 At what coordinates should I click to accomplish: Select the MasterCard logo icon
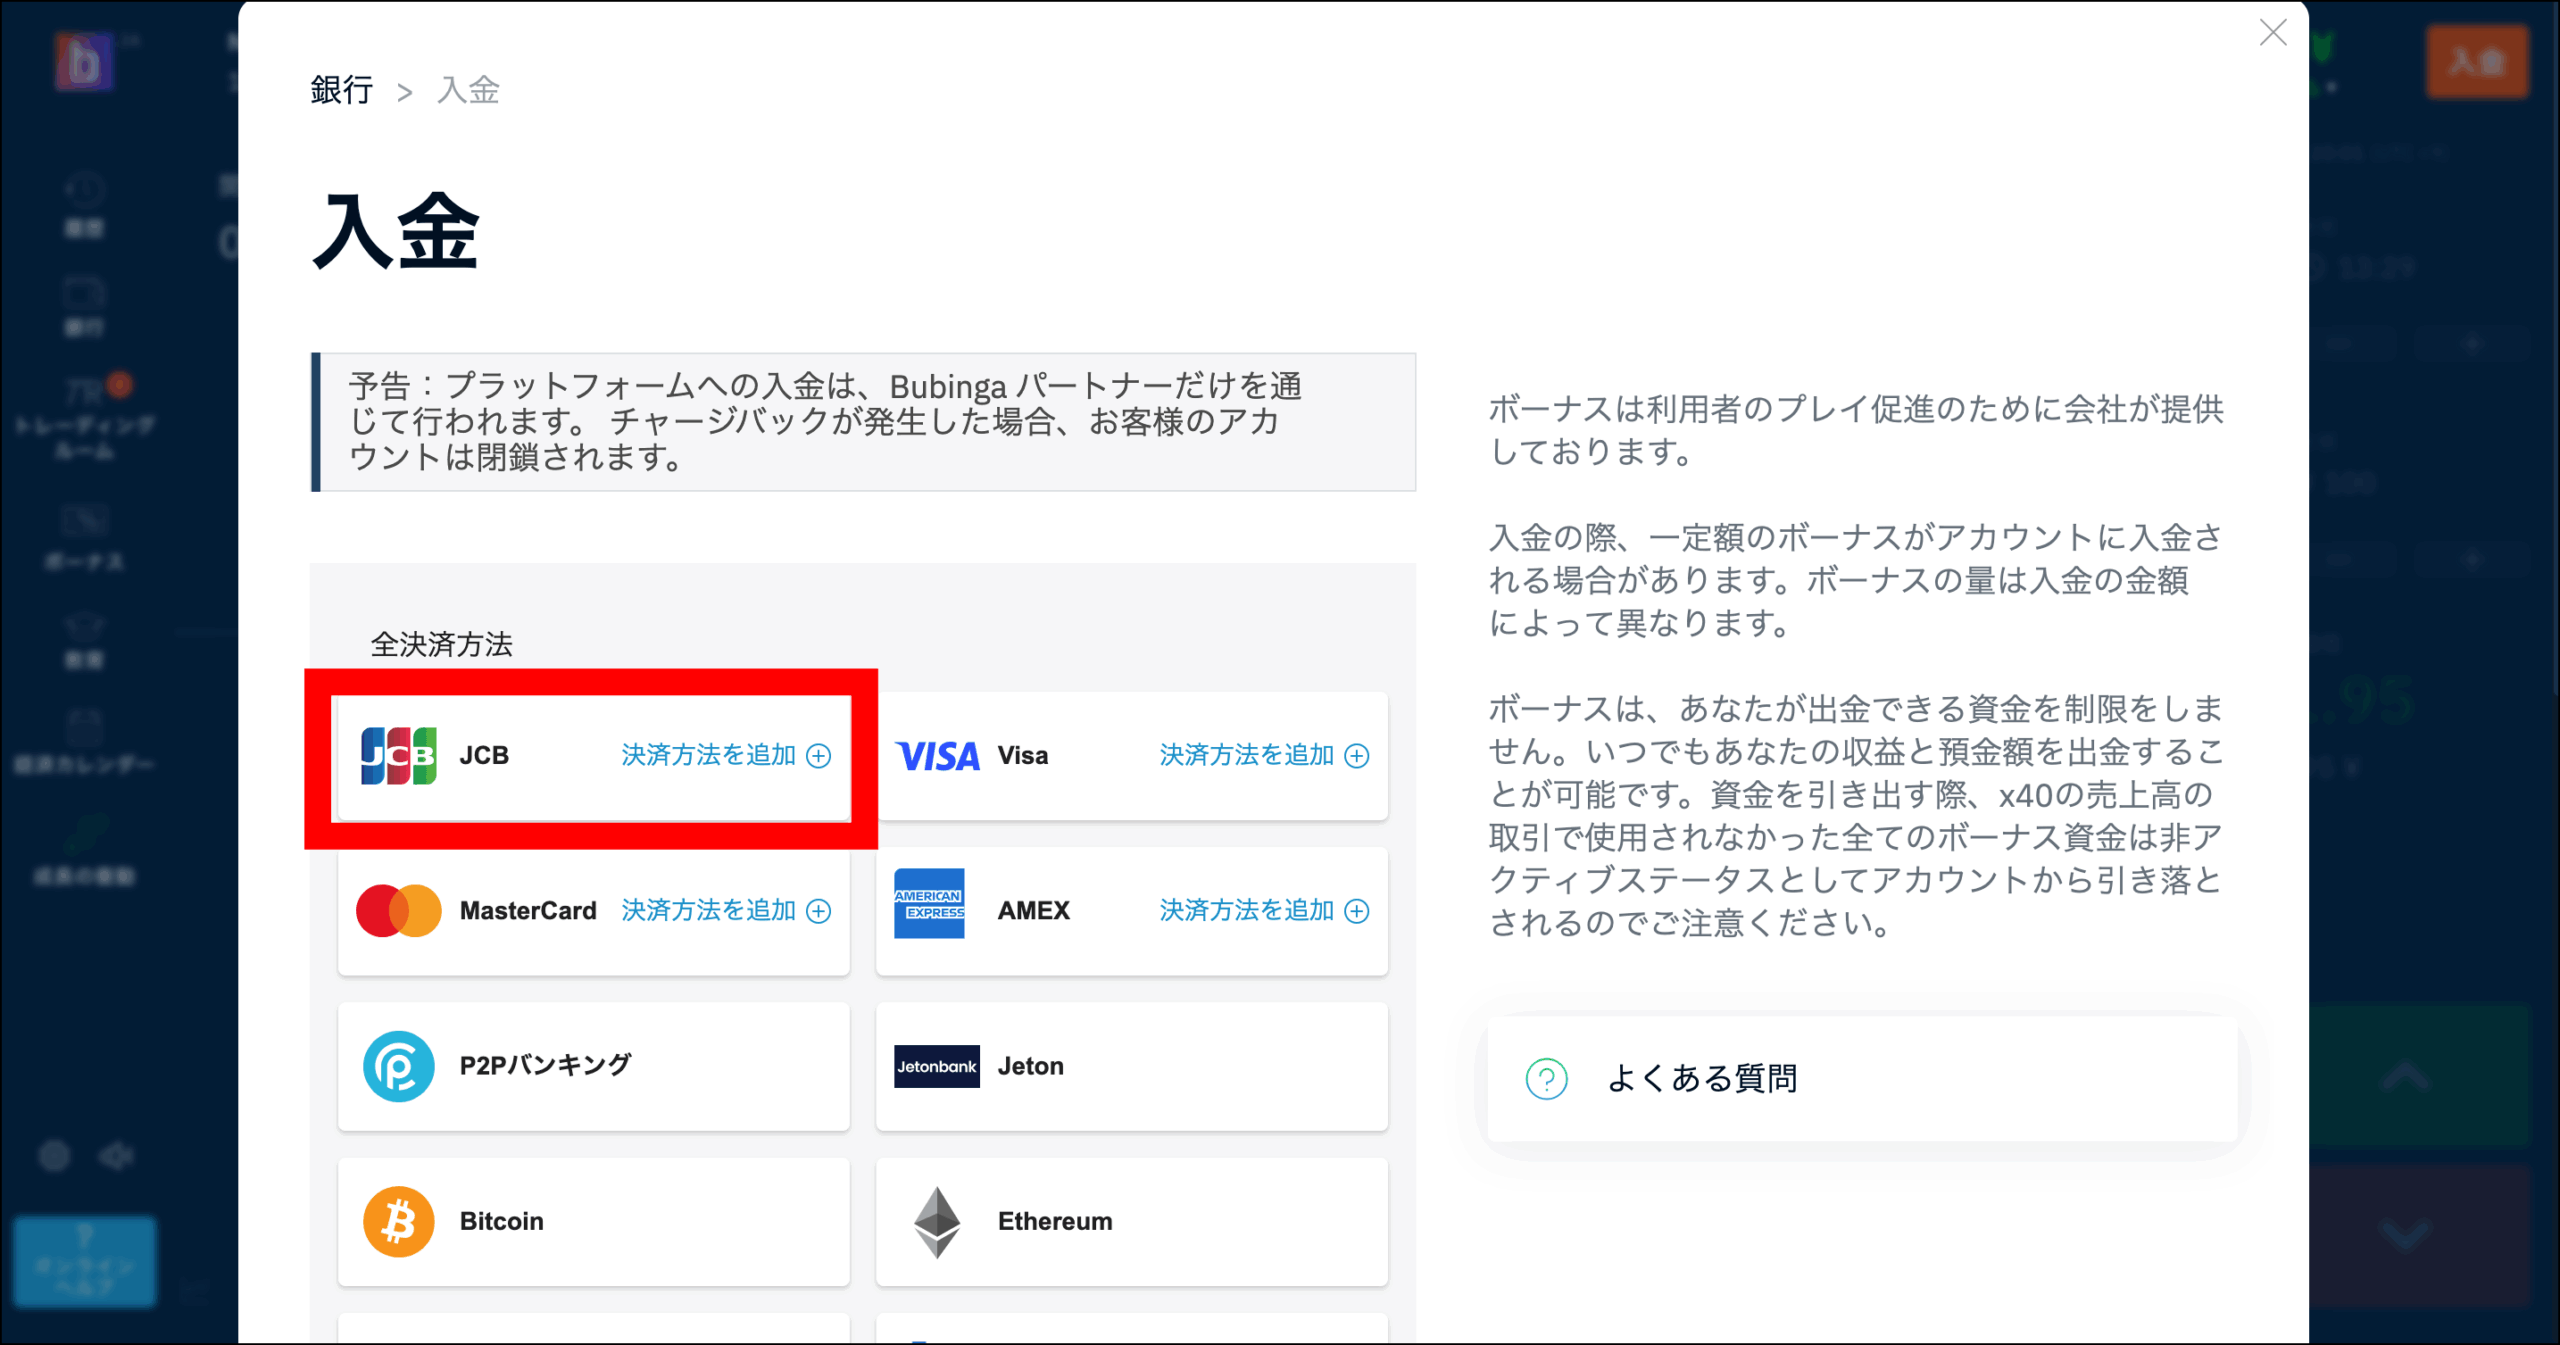coord(398,911)
